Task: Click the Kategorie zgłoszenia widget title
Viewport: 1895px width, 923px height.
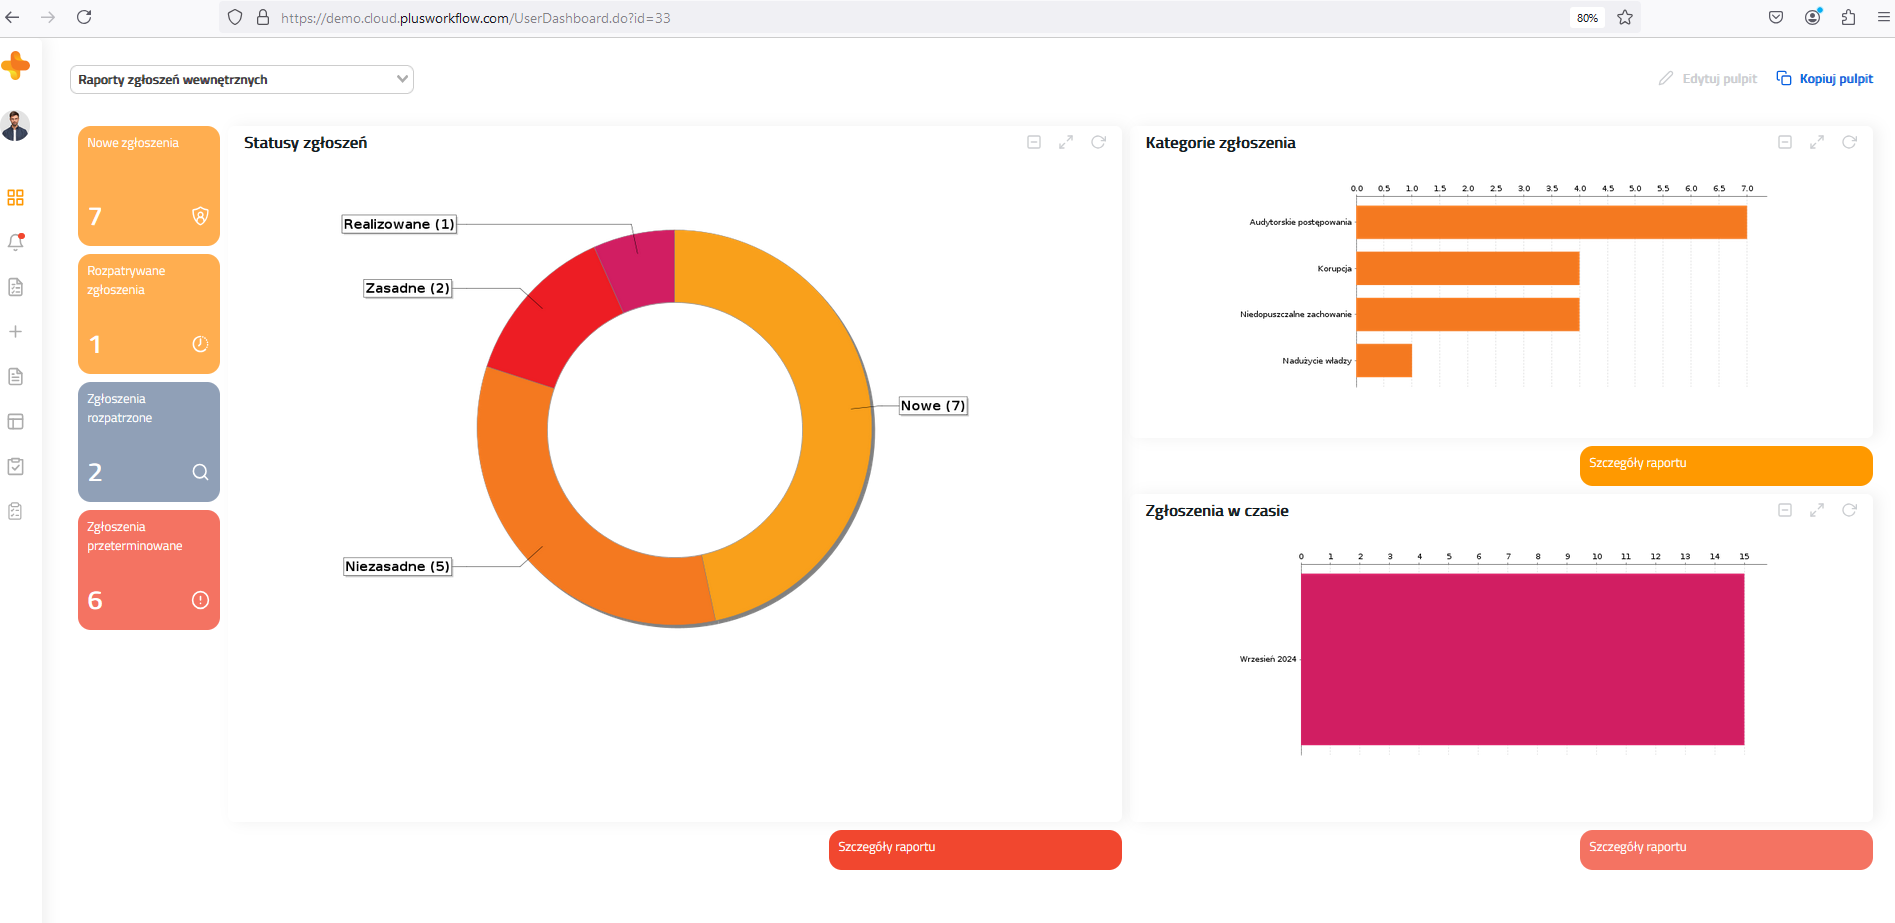Action: (1220, 143)
